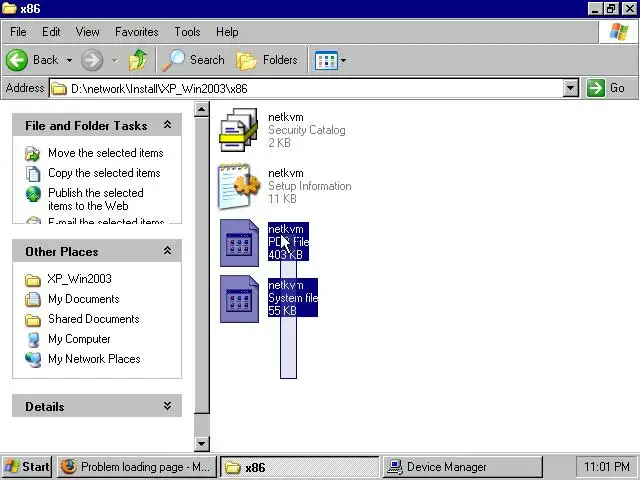Click the task pane scroll down arrow
640x480 pixels.
coord(202,443)
